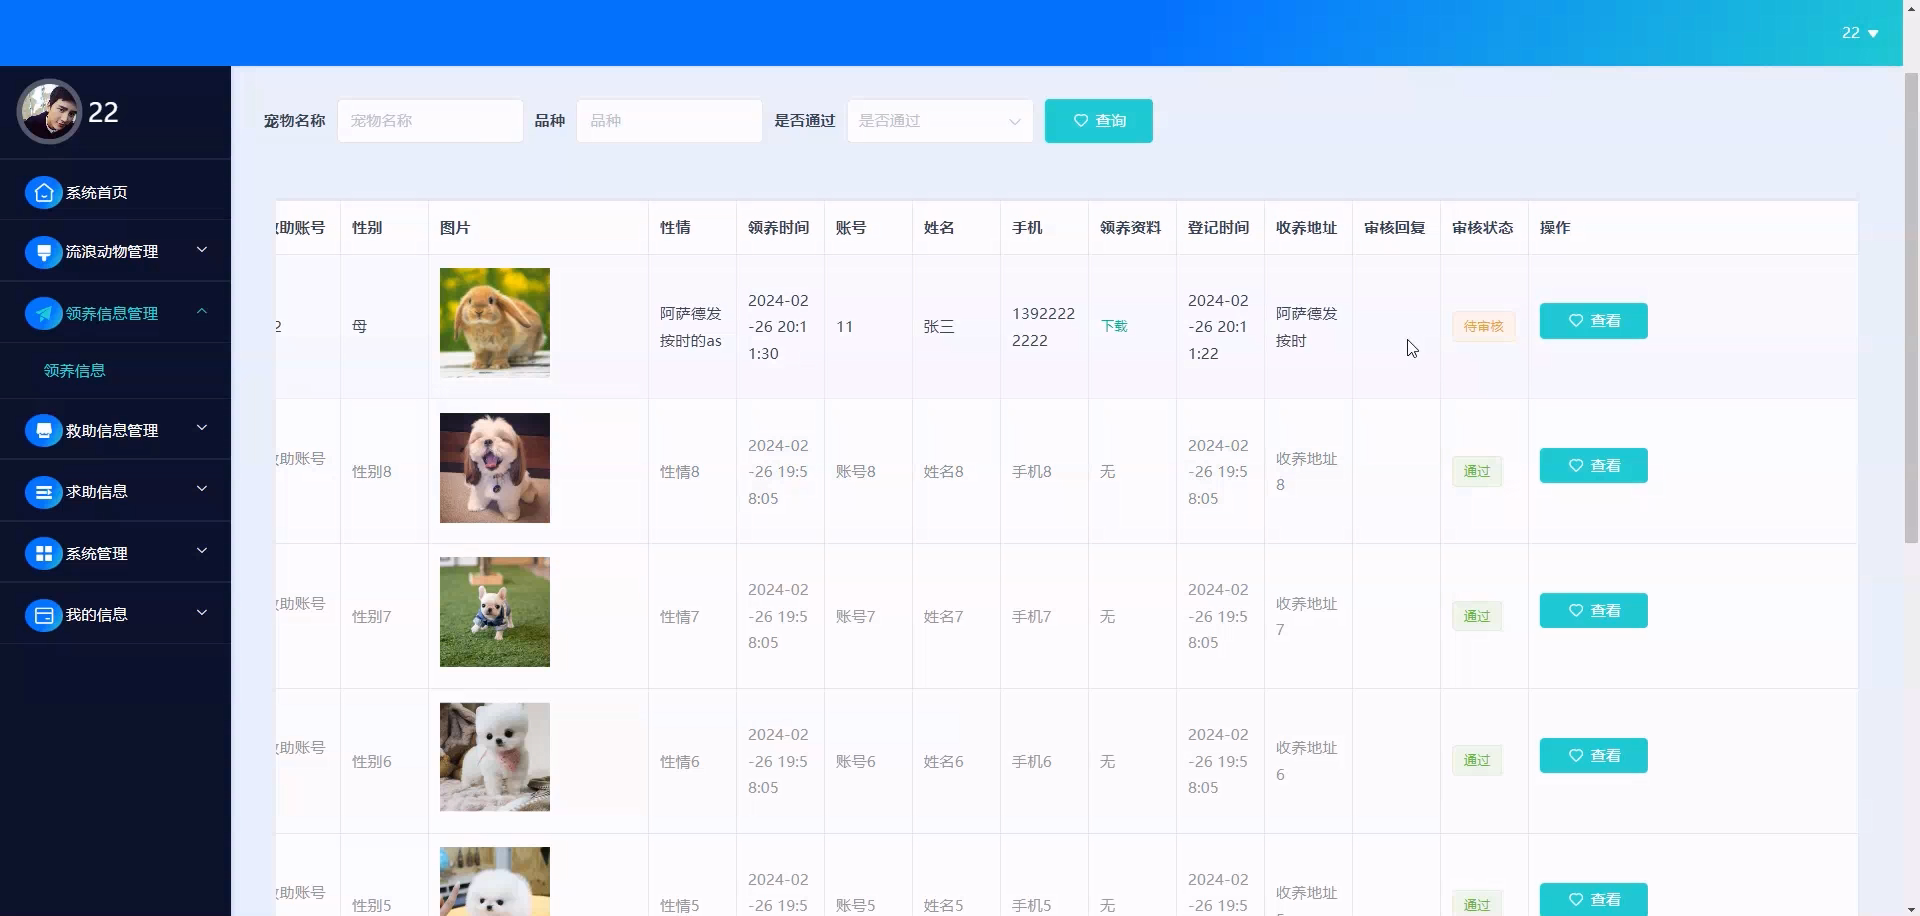Open the white Pomeranian photo in 性情6 row
Screen dimensions: 1920x916
pyautogui.click(x=495, y=757)
